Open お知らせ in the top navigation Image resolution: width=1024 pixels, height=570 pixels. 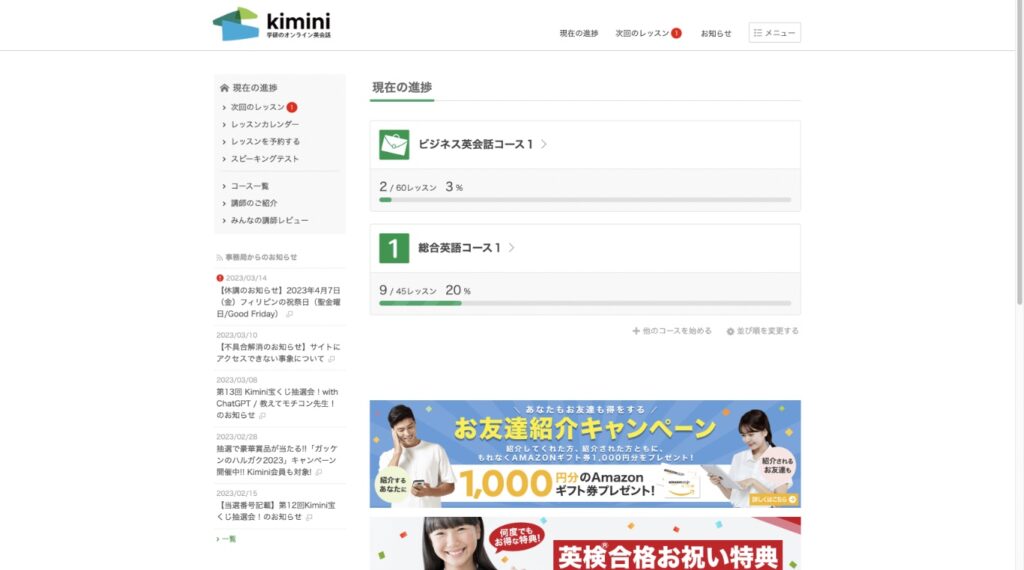point(715,33)
